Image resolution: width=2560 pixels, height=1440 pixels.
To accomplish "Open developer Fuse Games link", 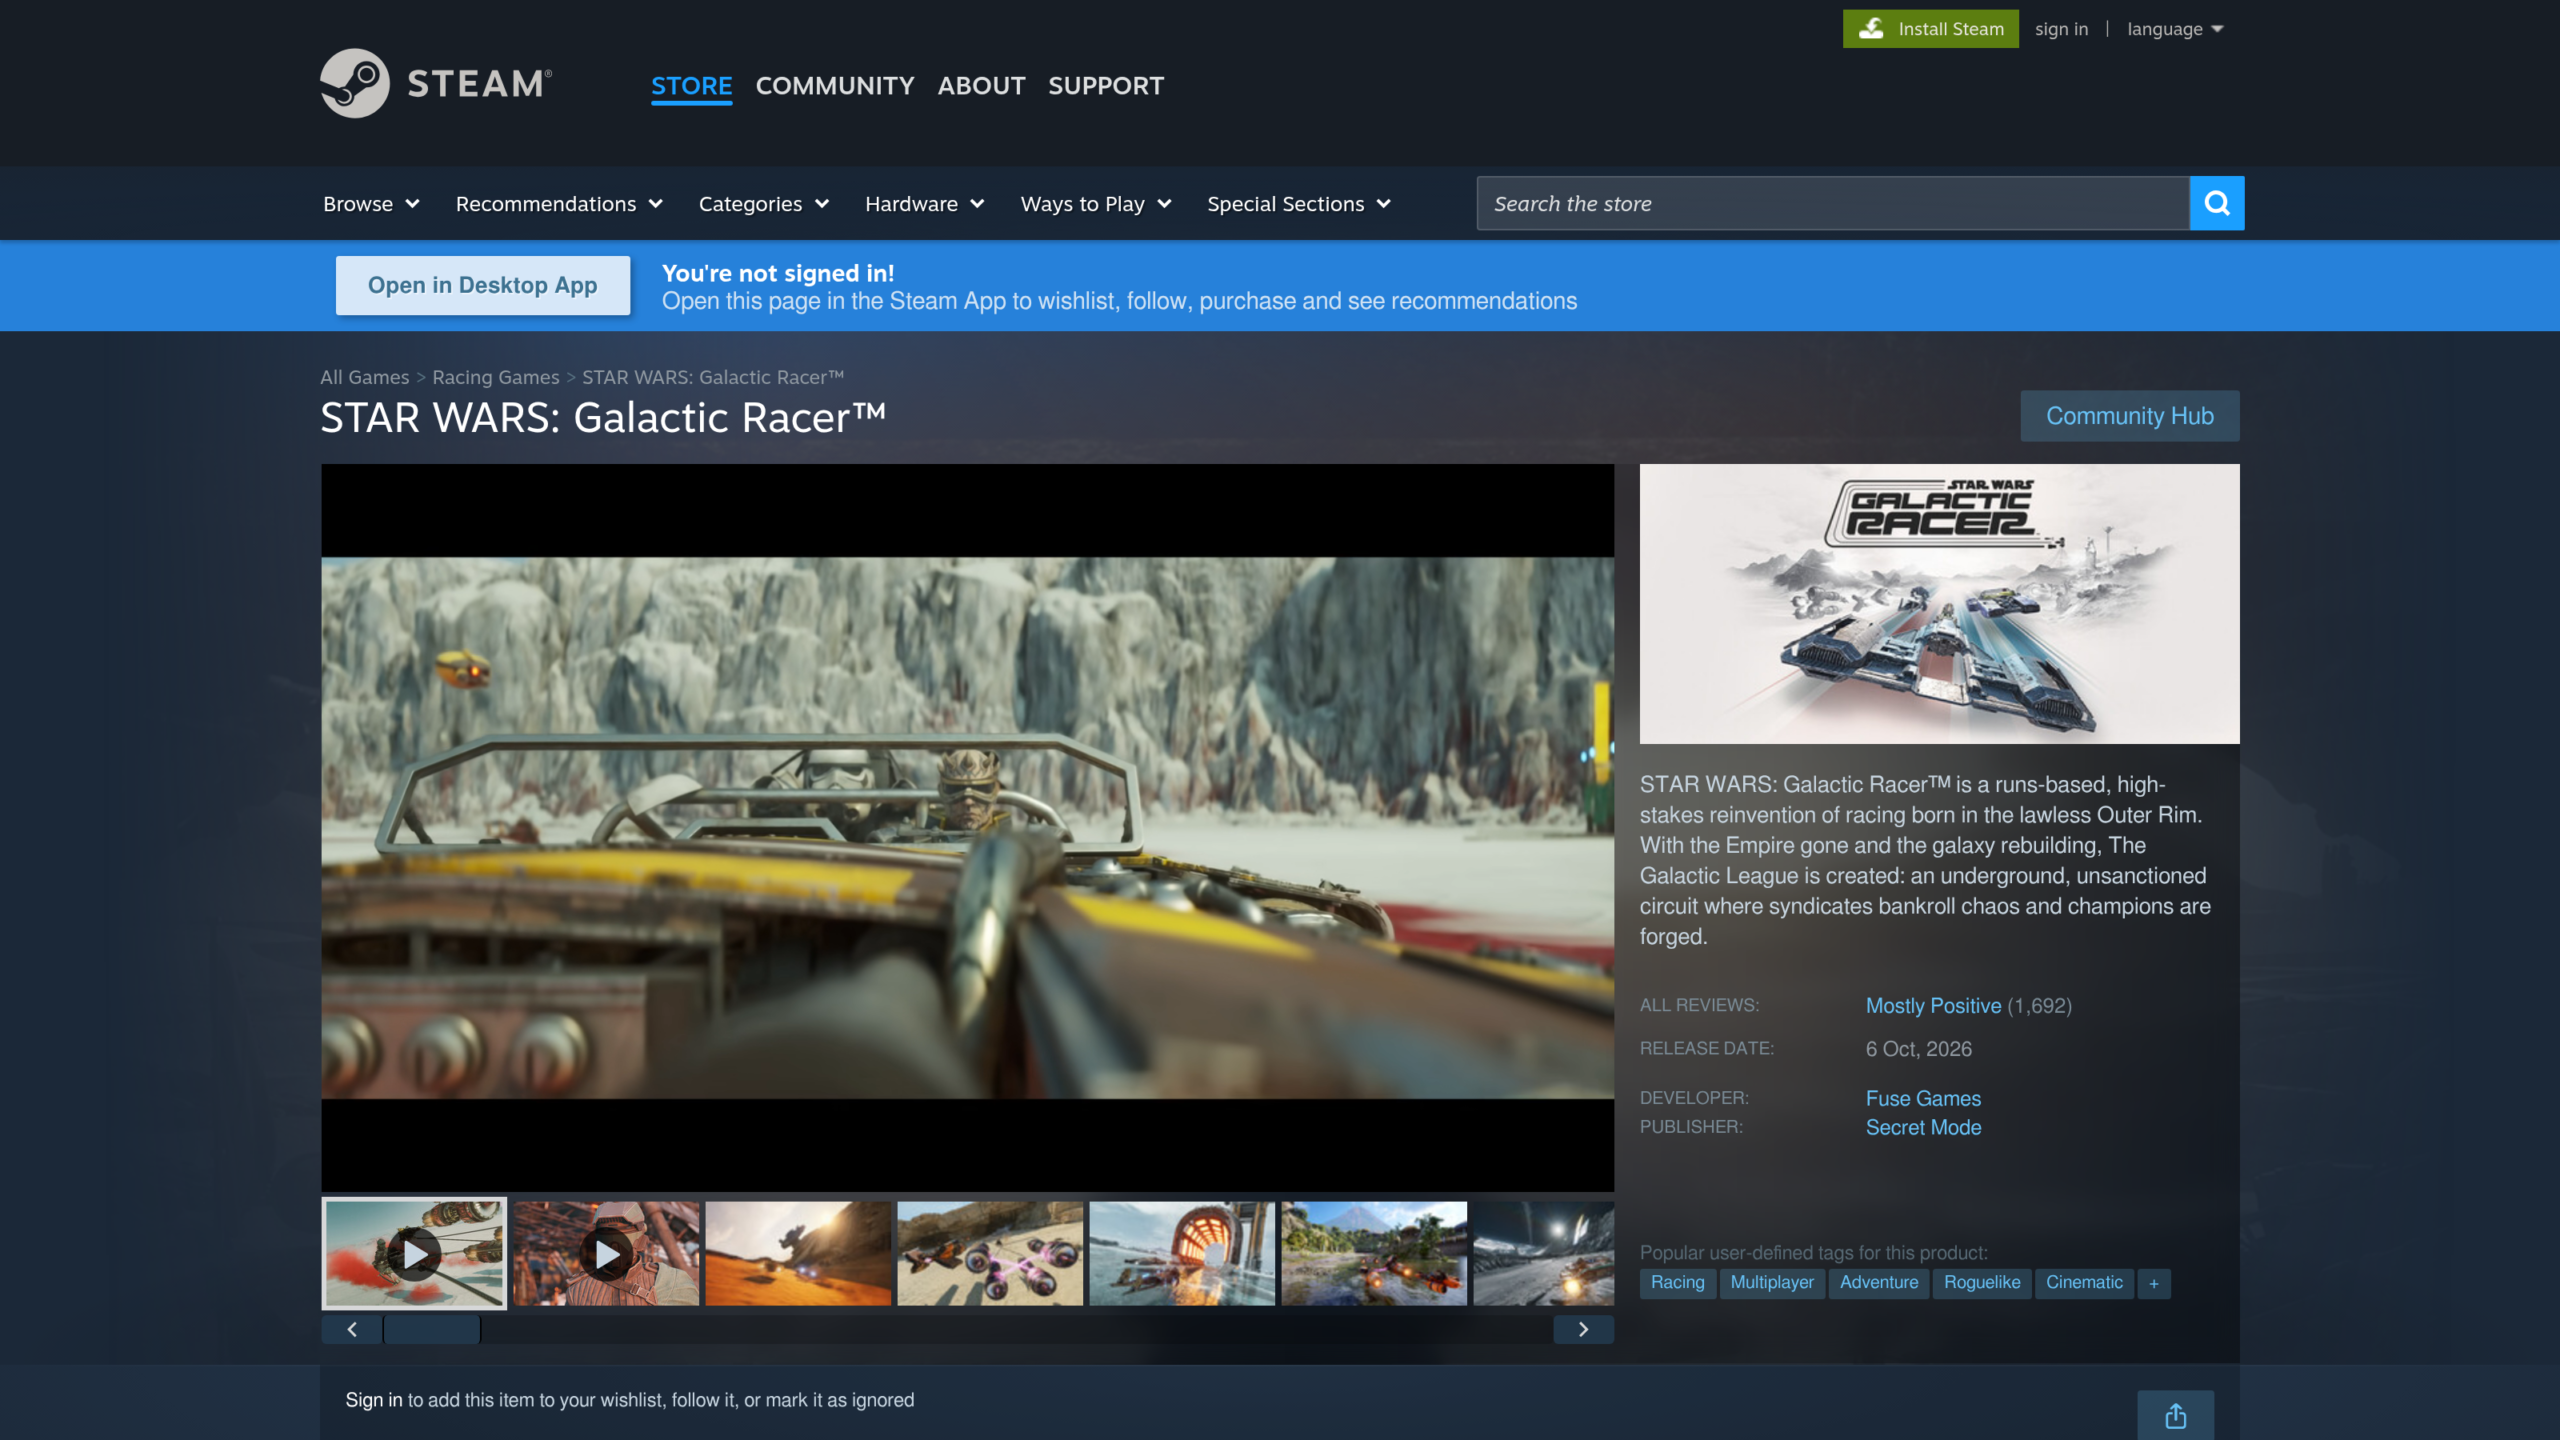I will [x=1923, y=1098].
